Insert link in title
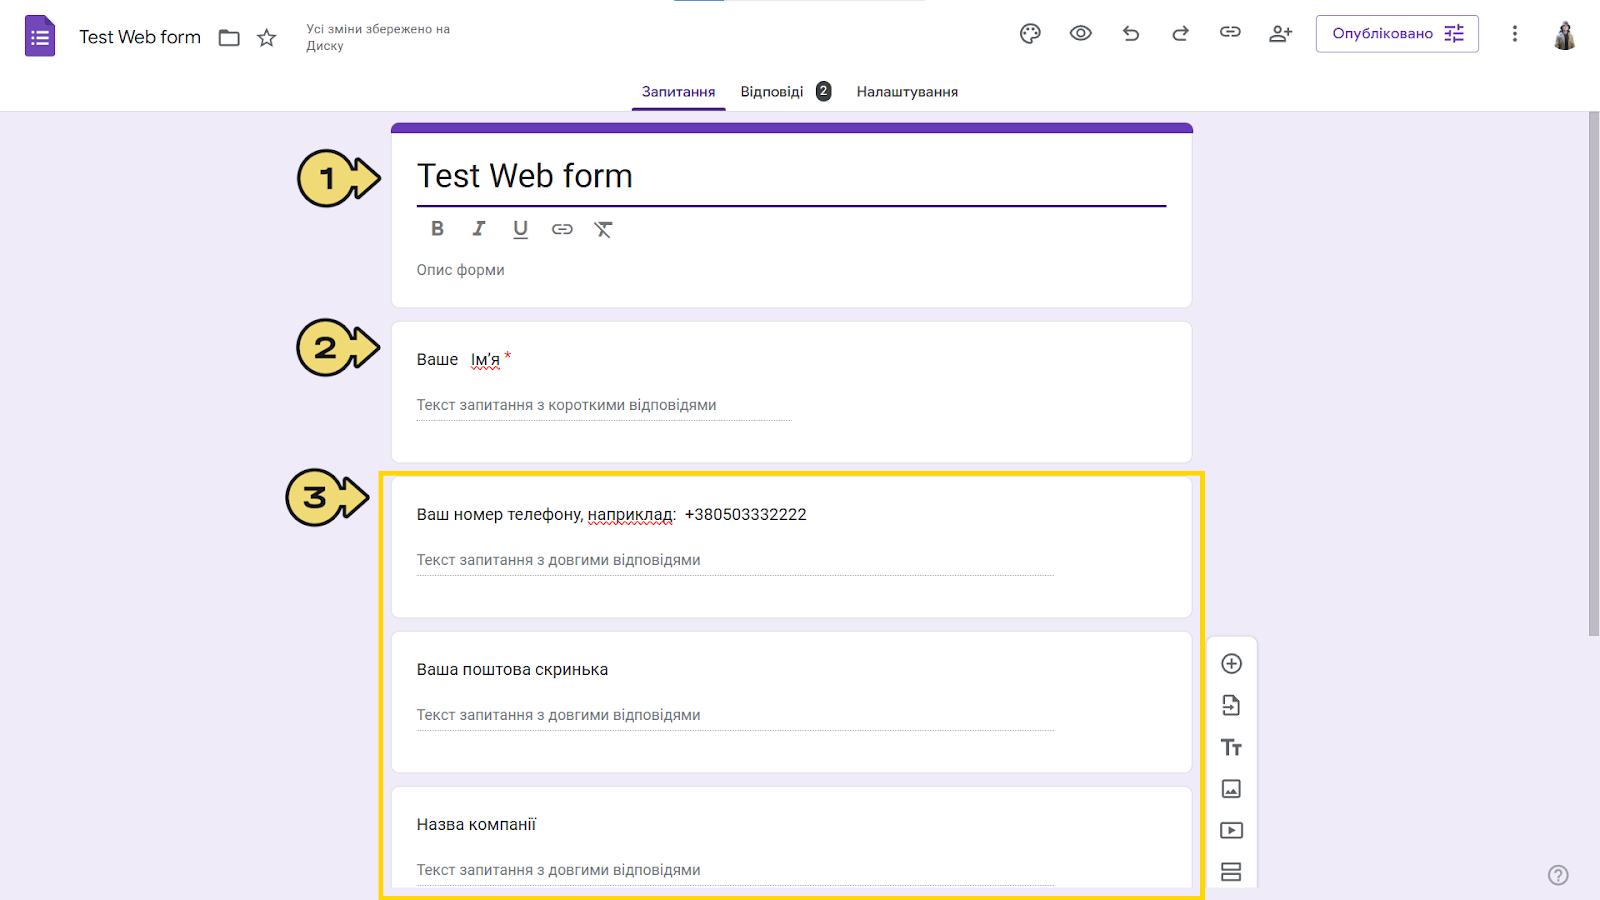Viewport: 1600px width, 900px height. tap(562, 229)
